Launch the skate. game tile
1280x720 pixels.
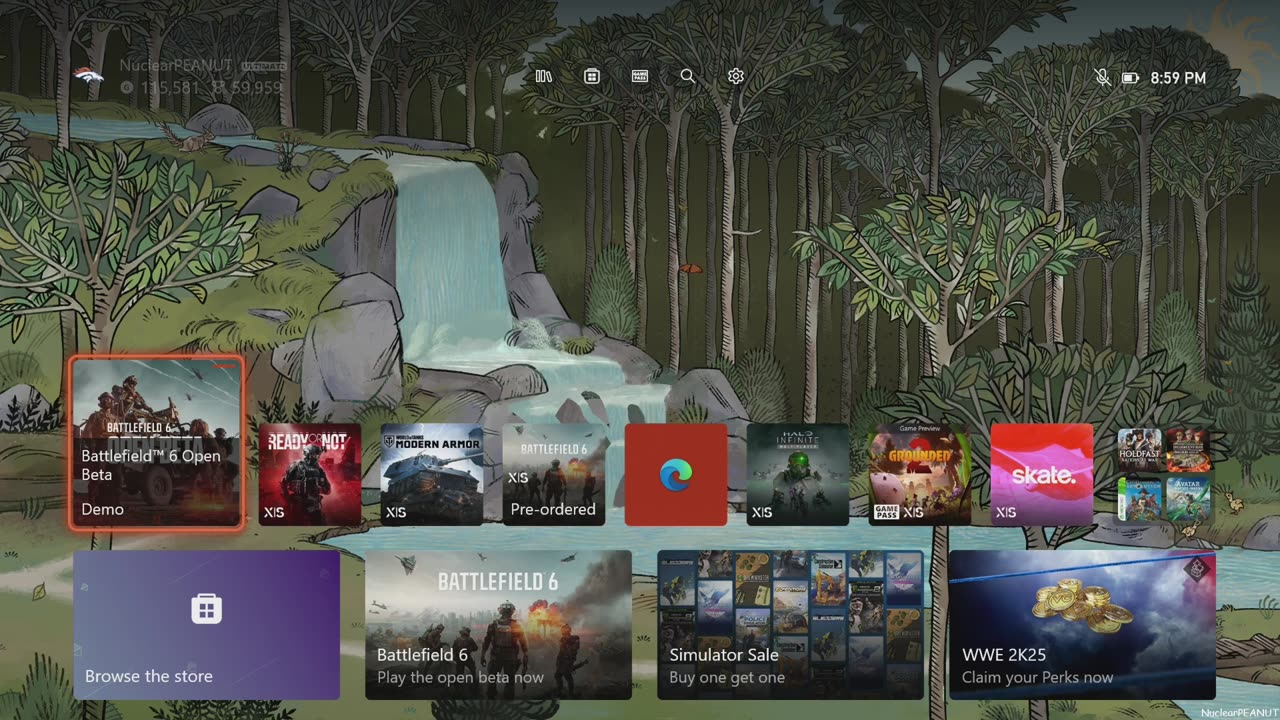coord(1042,474)
